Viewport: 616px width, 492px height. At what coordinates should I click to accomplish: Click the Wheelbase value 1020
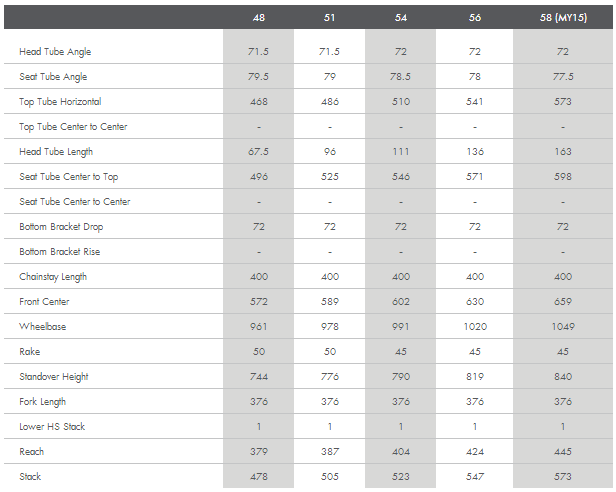tap(475, 327)
